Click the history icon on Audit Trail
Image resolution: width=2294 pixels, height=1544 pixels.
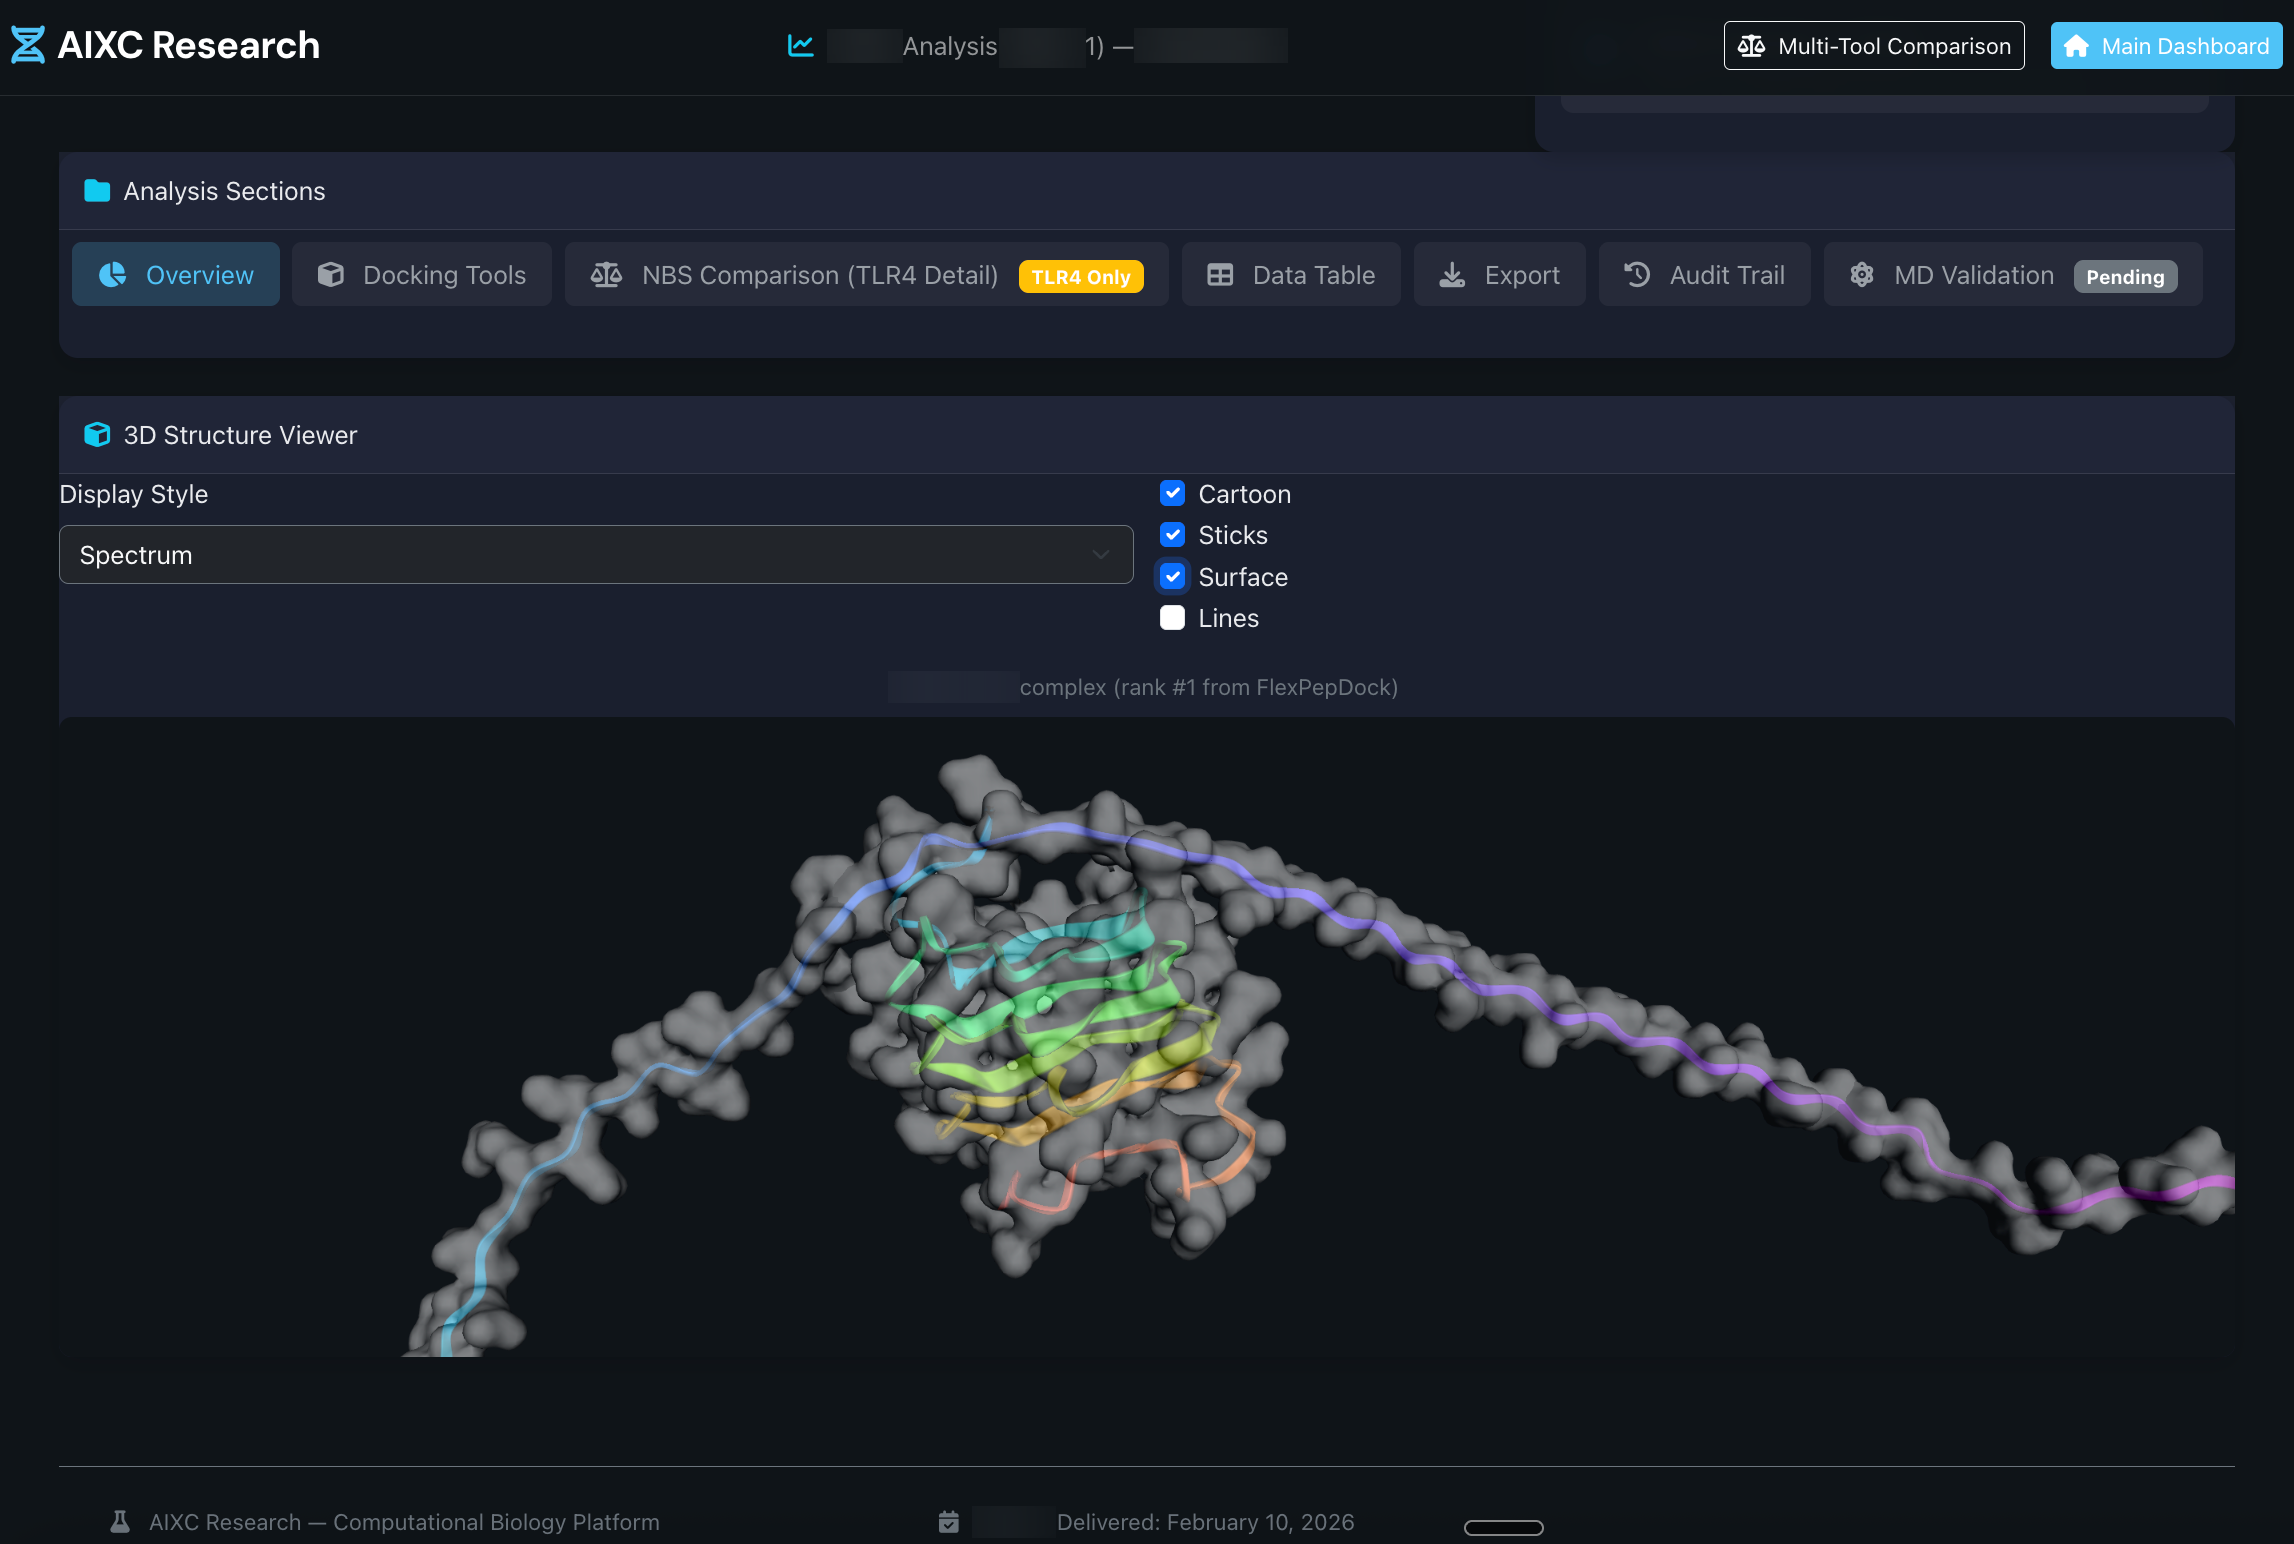point(1636,274)
